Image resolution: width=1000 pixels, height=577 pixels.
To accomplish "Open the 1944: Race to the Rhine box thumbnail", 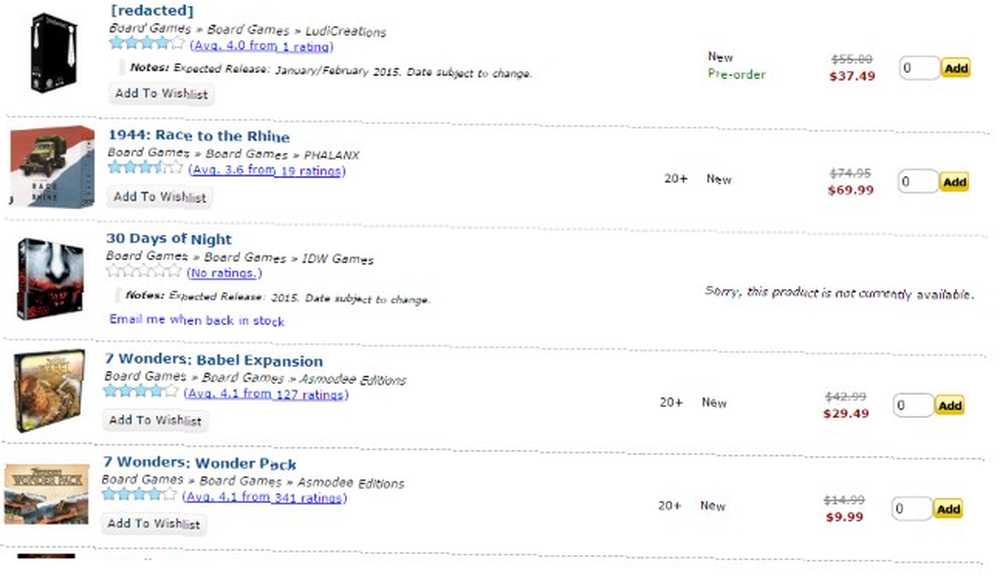I will pyautogui.click(x=52, y=166).
